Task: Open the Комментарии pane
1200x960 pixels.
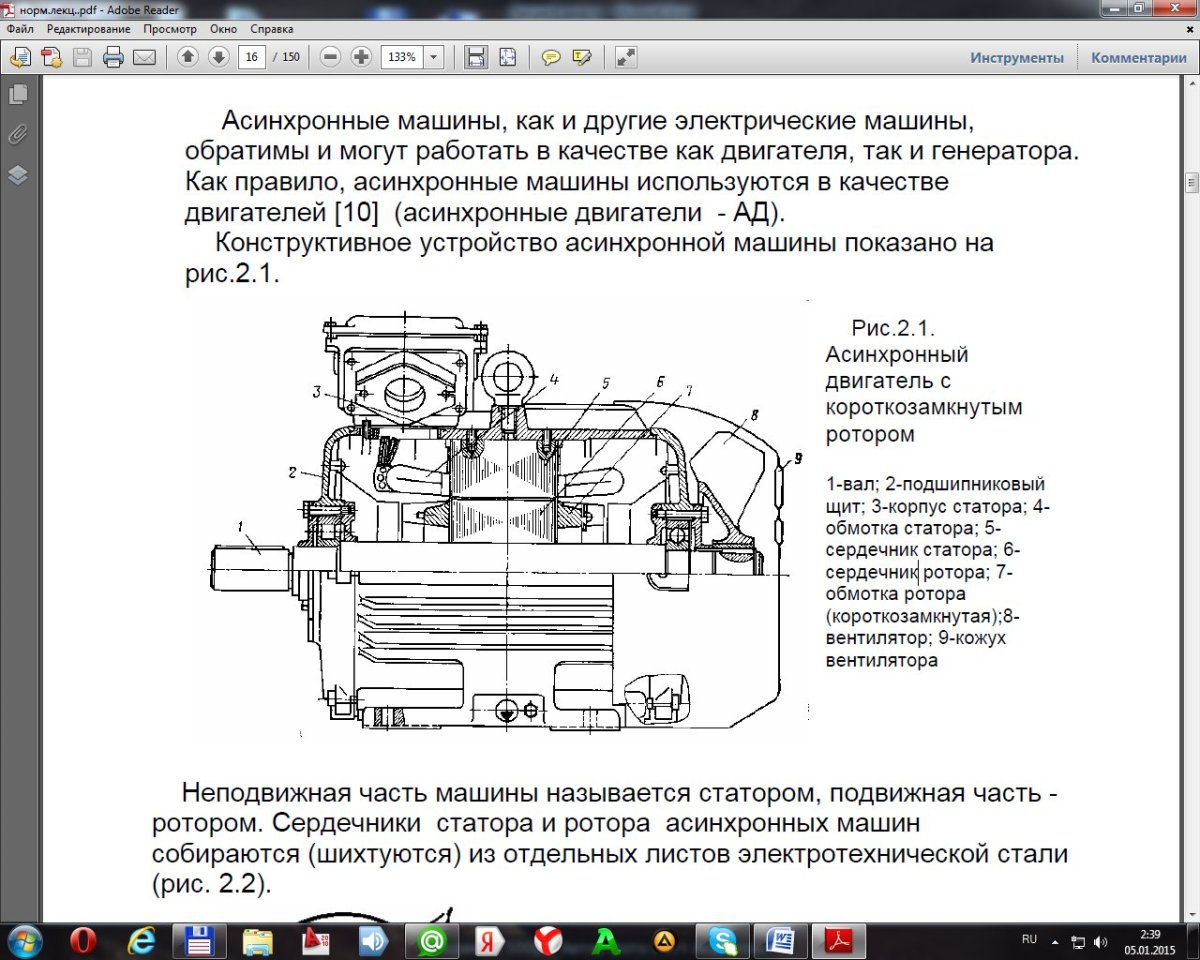Action: tap(1138, 57)
